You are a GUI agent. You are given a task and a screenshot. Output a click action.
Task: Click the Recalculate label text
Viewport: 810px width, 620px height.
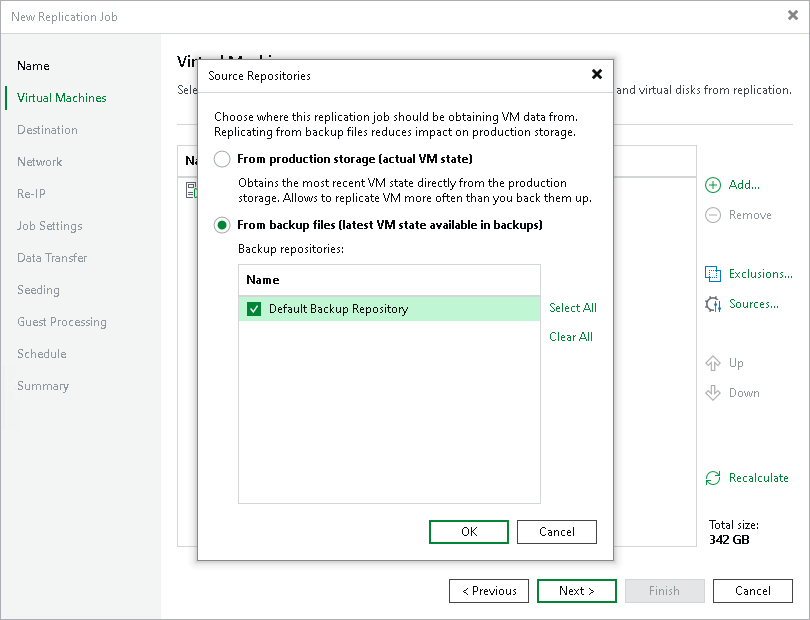[x=758, y=478]
